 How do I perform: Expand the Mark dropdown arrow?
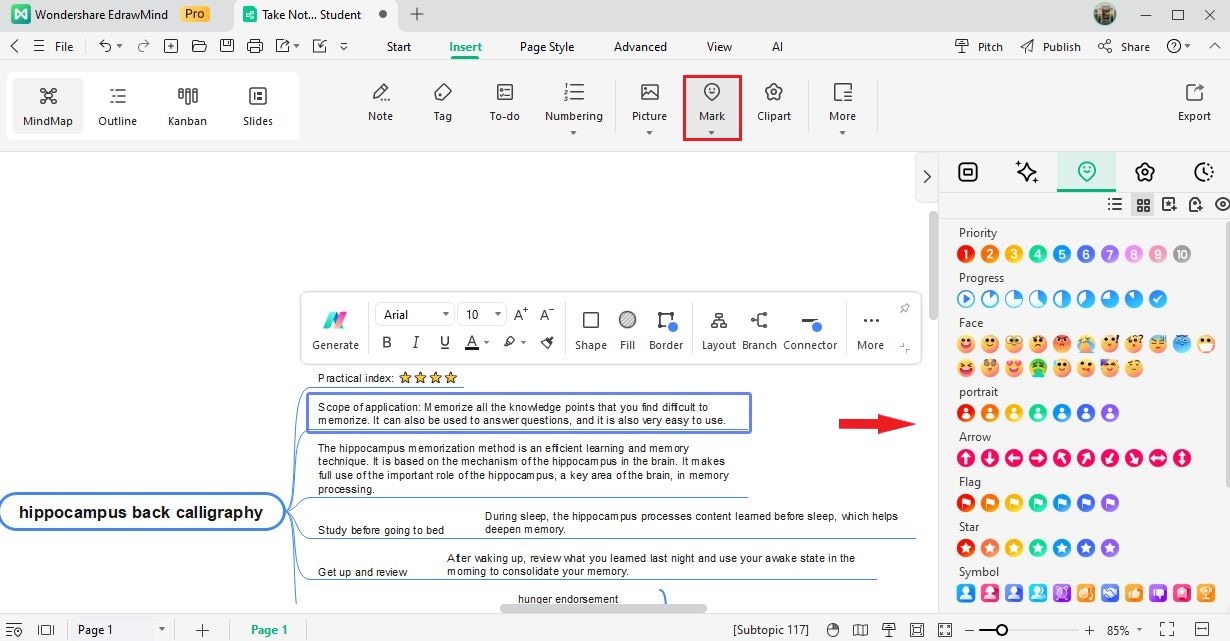coord(711,132)
